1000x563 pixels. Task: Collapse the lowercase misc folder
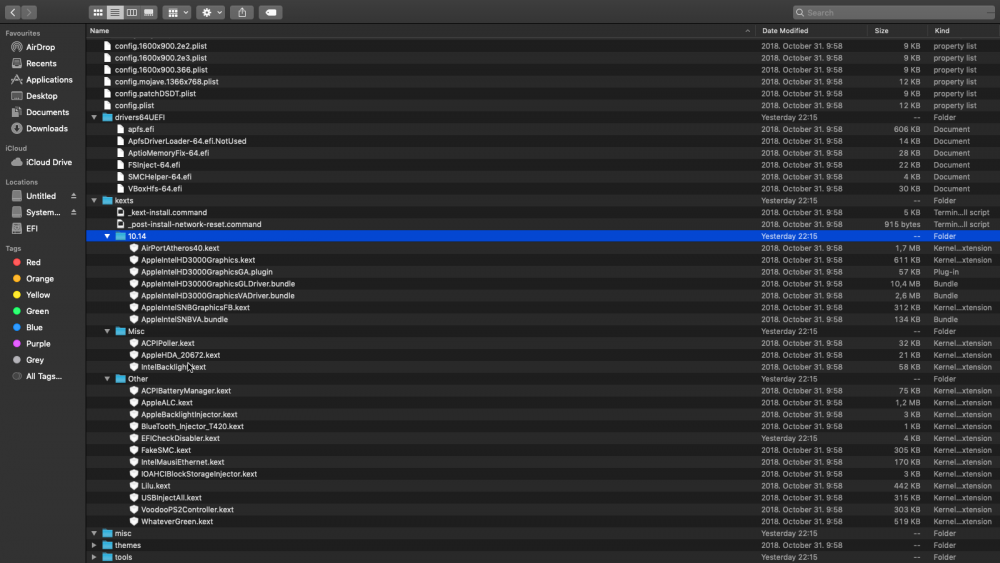[x=94, y=533]
